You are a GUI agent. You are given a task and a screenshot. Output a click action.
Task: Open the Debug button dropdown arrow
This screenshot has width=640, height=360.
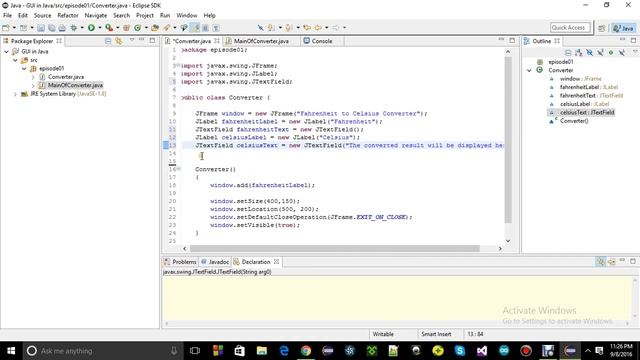click(82, 28)
